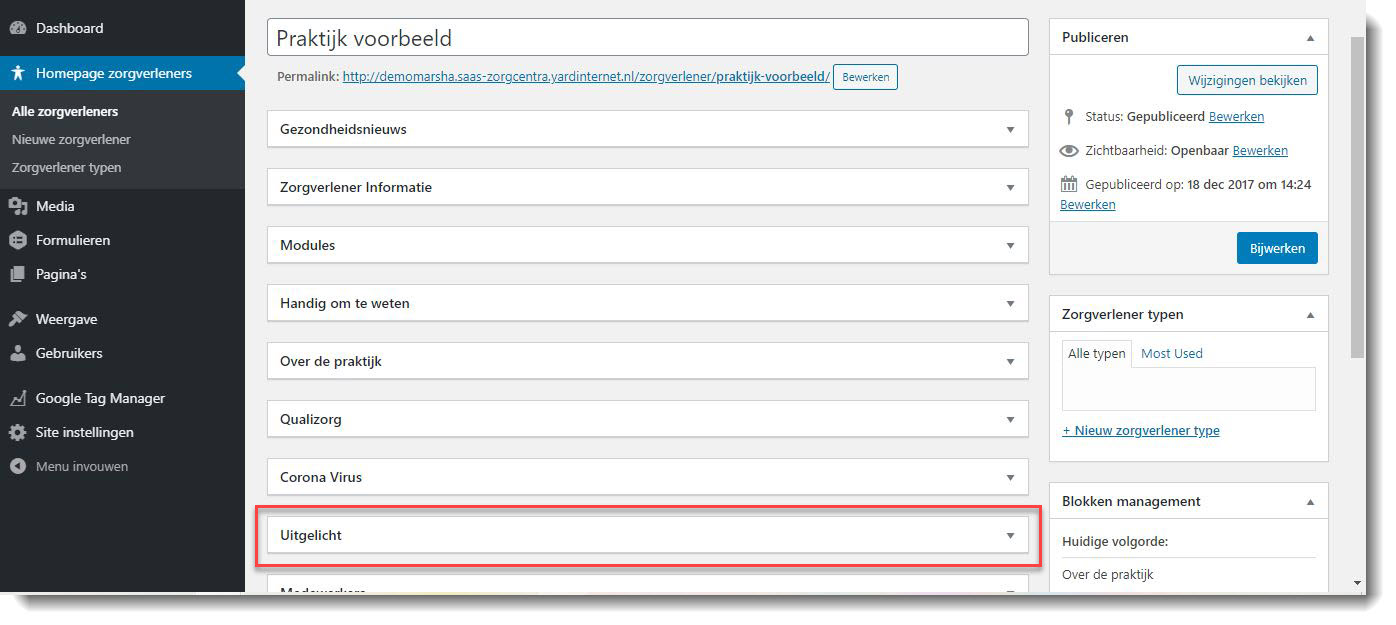Click the Zichtbaarheid eye icon
Viewport: 1396px width, 625px height.
[1069, 151]
